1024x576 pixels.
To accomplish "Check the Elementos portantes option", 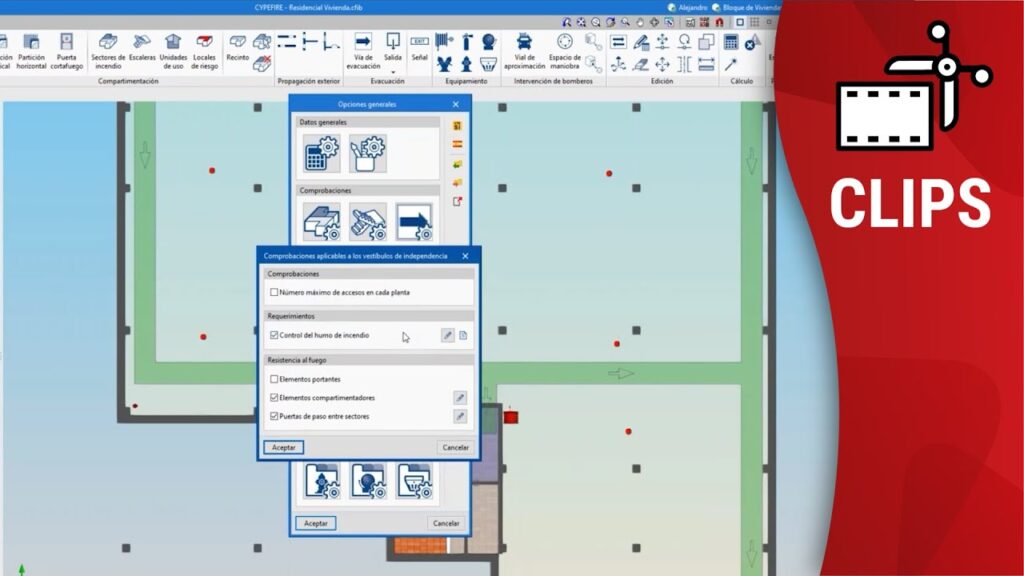I will tap(274, 379).
